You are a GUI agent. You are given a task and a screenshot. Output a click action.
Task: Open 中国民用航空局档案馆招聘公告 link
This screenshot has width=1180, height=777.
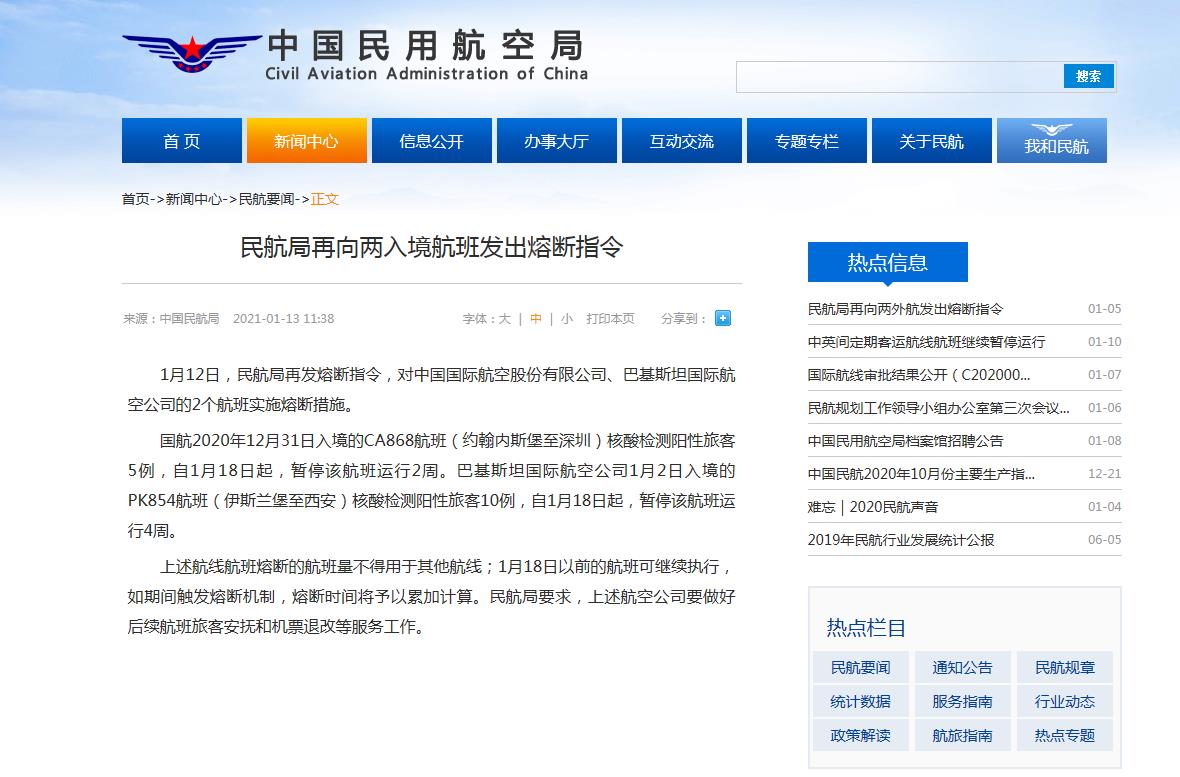[905, 441]
